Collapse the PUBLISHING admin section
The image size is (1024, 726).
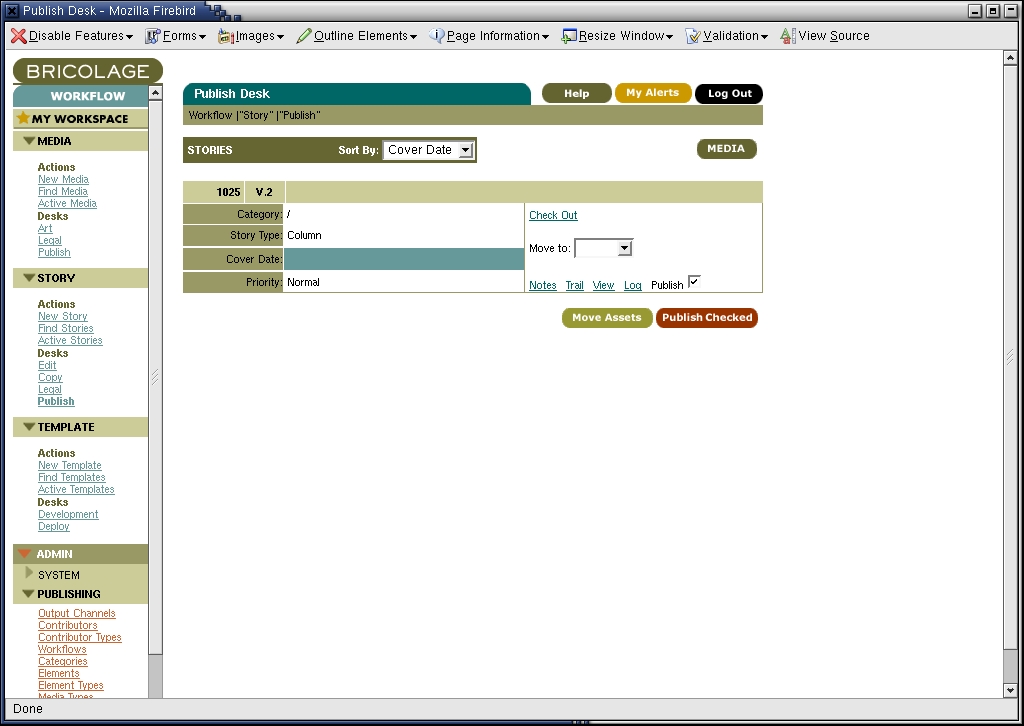[29, 594]
